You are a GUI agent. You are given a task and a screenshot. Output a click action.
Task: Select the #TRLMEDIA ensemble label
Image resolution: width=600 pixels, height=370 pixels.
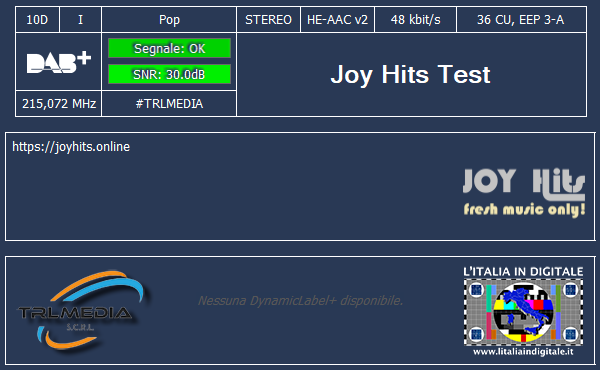[x=169, y=104]
